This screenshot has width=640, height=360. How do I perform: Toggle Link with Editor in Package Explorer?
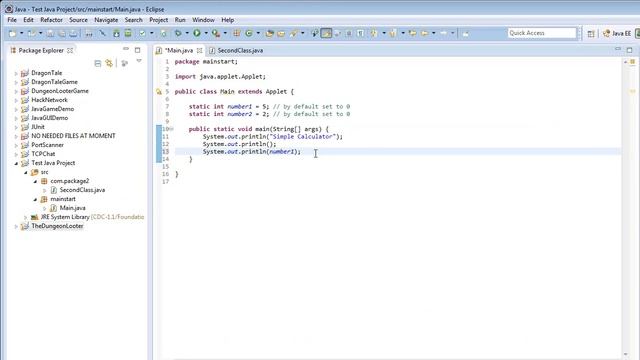109,63
